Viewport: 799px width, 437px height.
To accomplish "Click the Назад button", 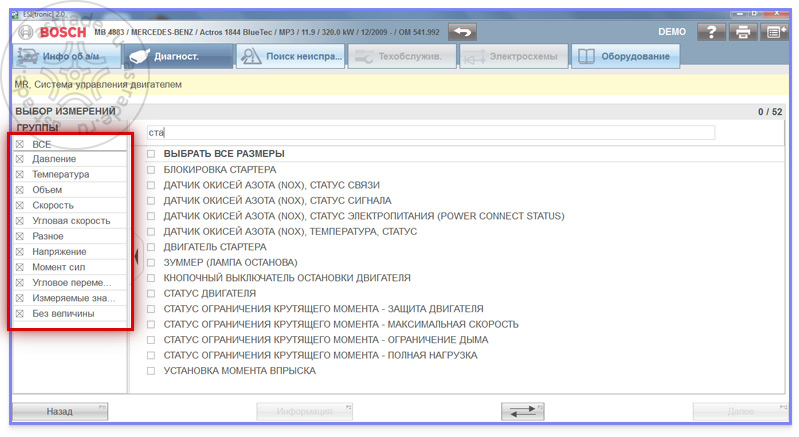I will click(x=60, y=411).
